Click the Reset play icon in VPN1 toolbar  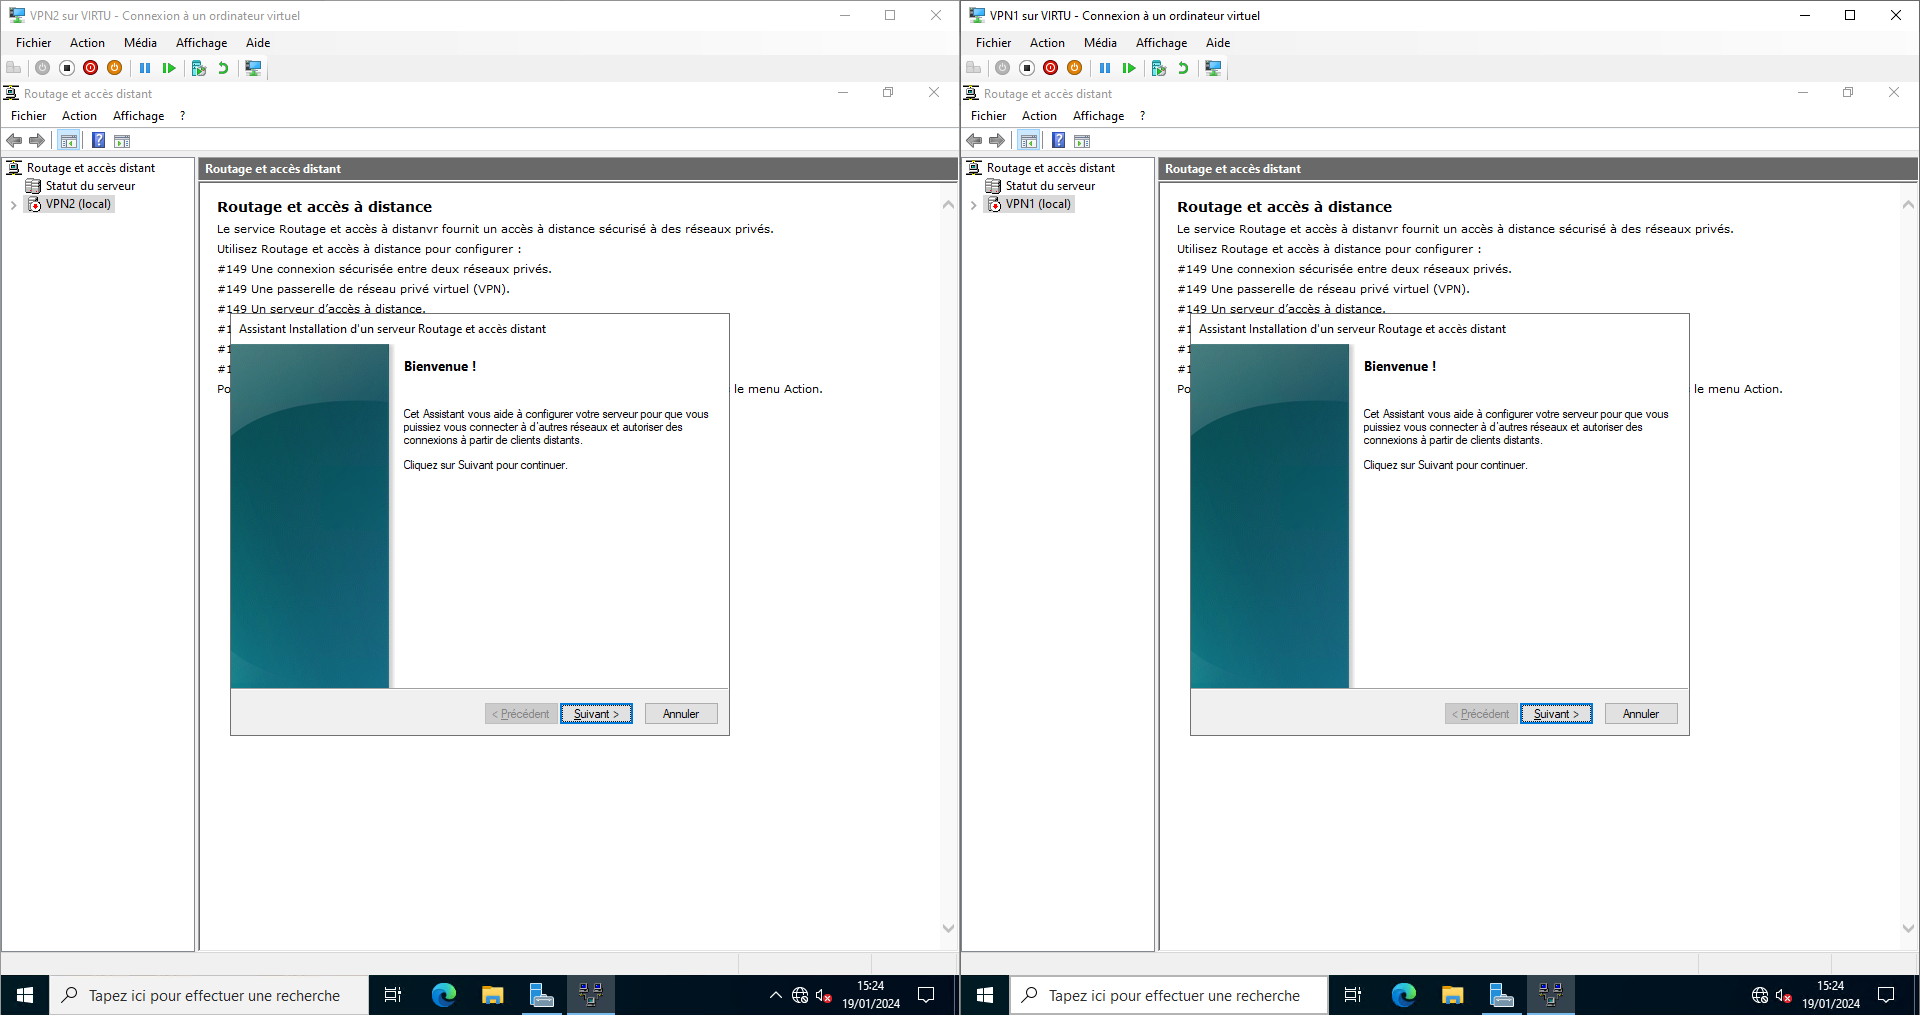pos(1129,68)
